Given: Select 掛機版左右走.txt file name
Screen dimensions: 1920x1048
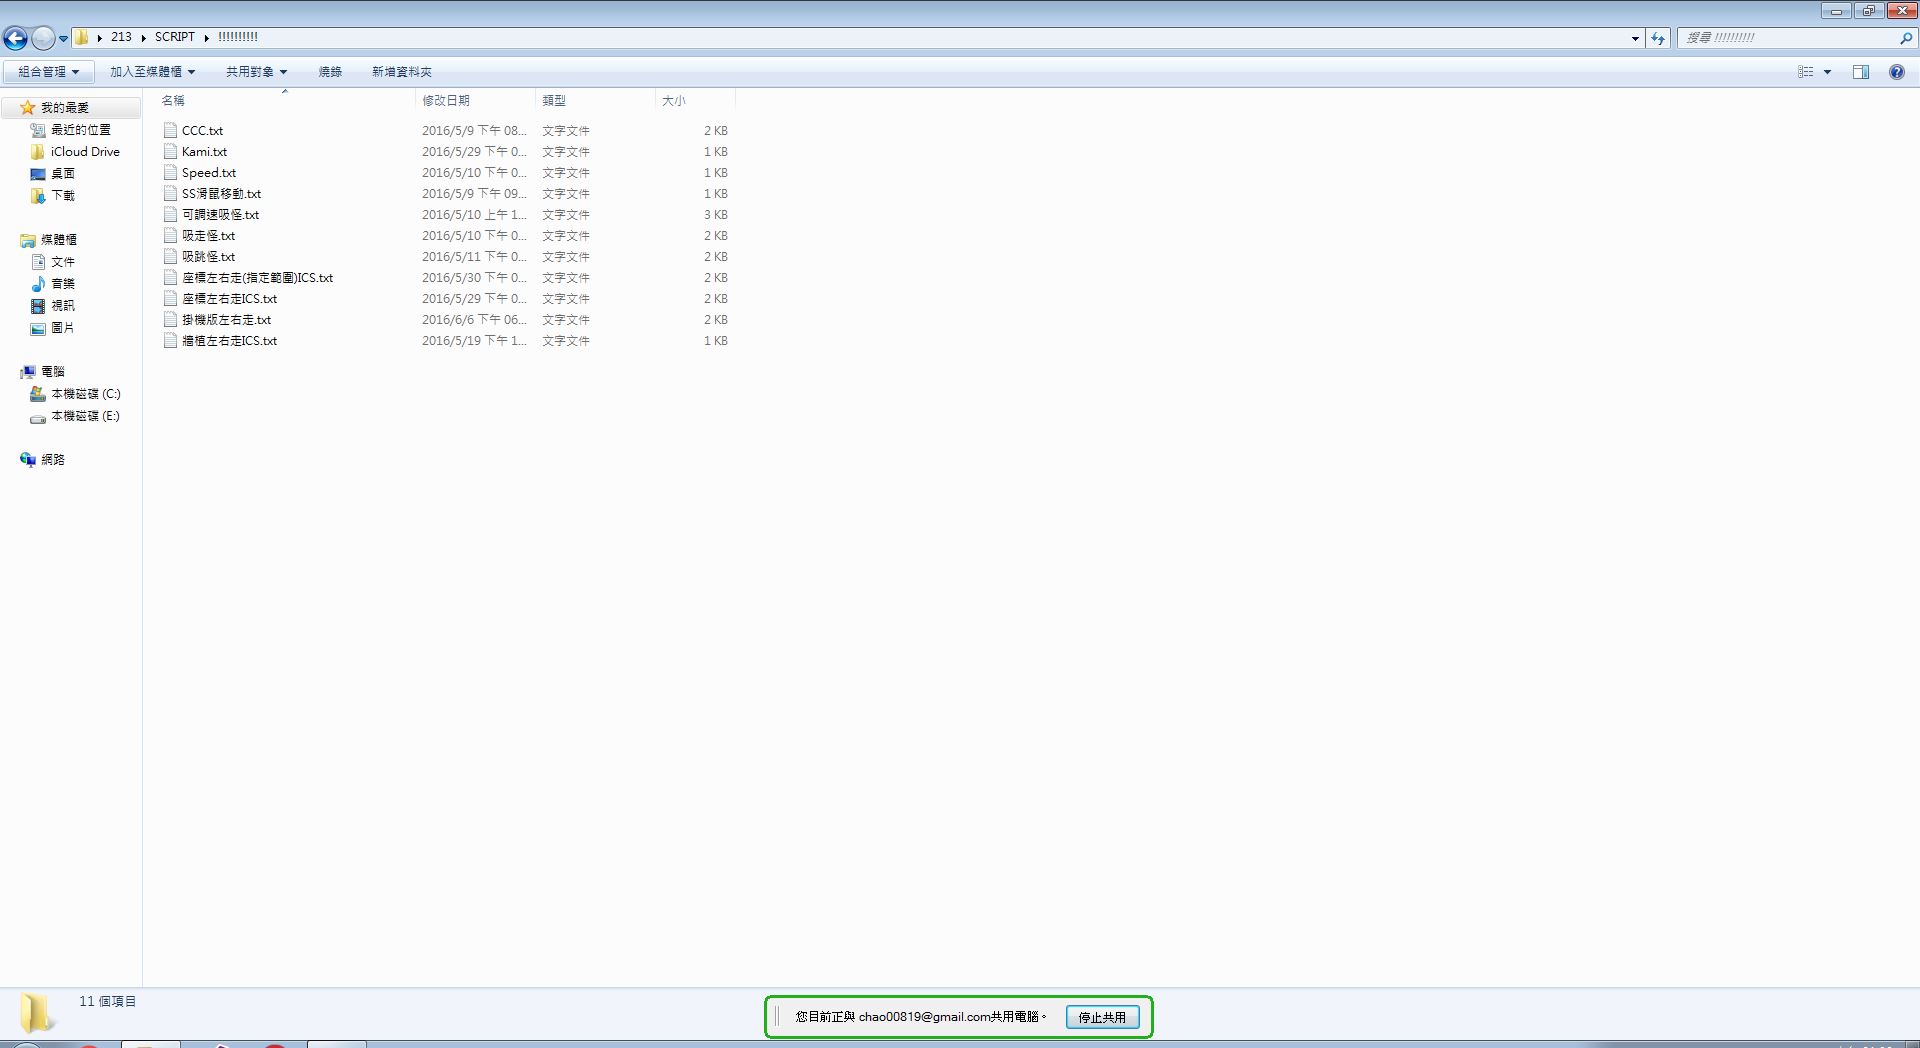Looking at the screenshot, I should 226,320.
